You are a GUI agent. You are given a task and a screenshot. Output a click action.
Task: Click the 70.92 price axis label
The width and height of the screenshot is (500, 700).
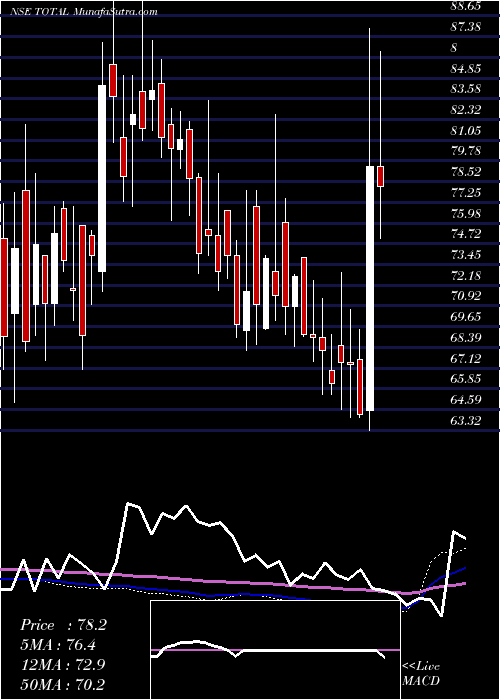click(466, 296)
